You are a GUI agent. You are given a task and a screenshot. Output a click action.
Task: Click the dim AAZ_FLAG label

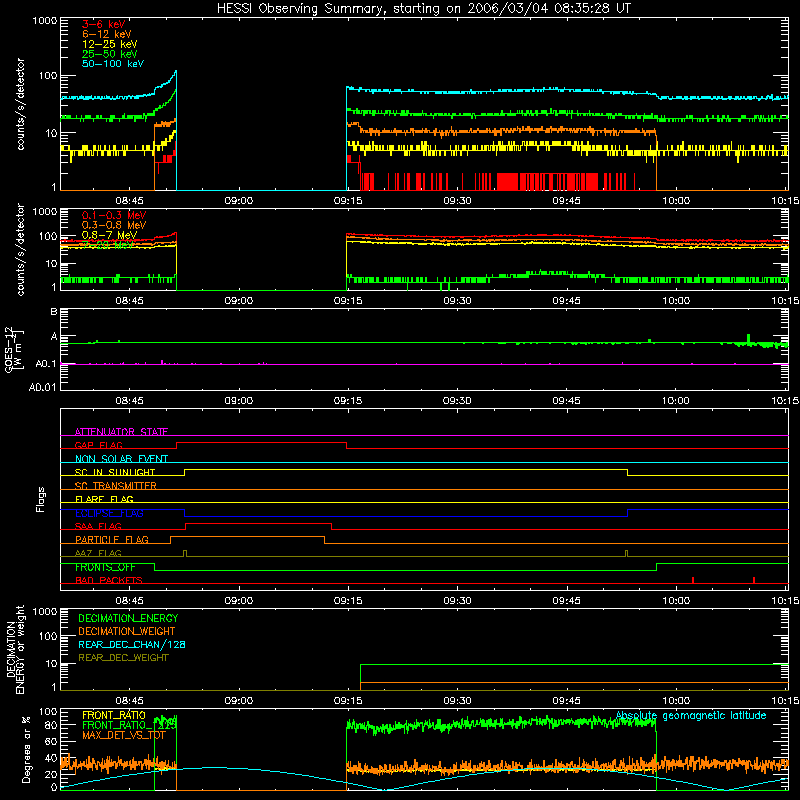[x=98, y=553]
